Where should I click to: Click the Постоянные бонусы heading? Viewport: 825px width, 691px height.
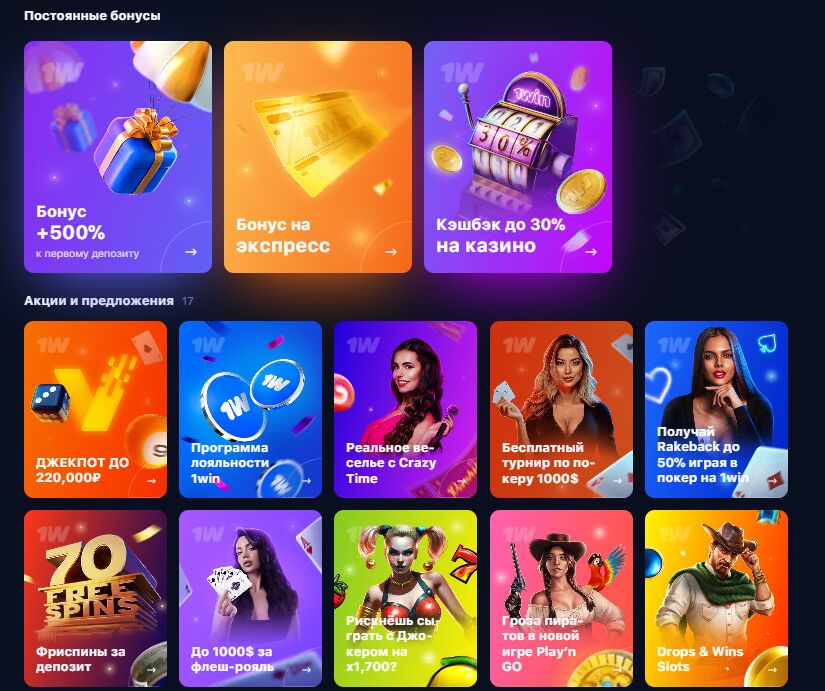coord(92,16)
